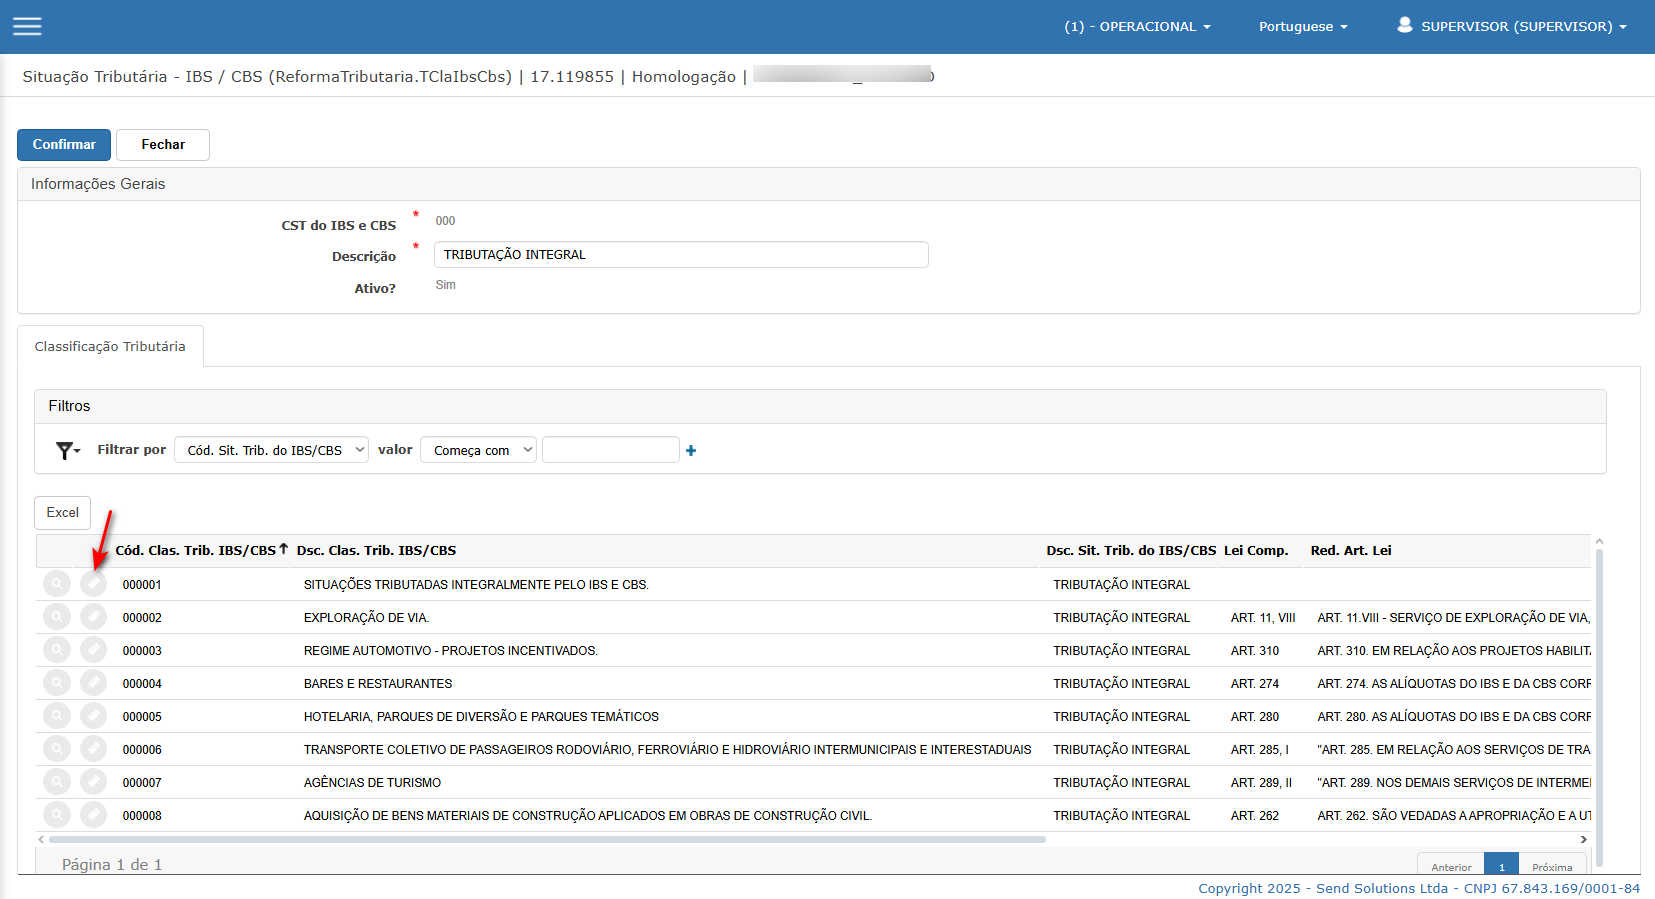Export table with Excel button
Viewport: 1655px width, 899px height.
[63, 513]
